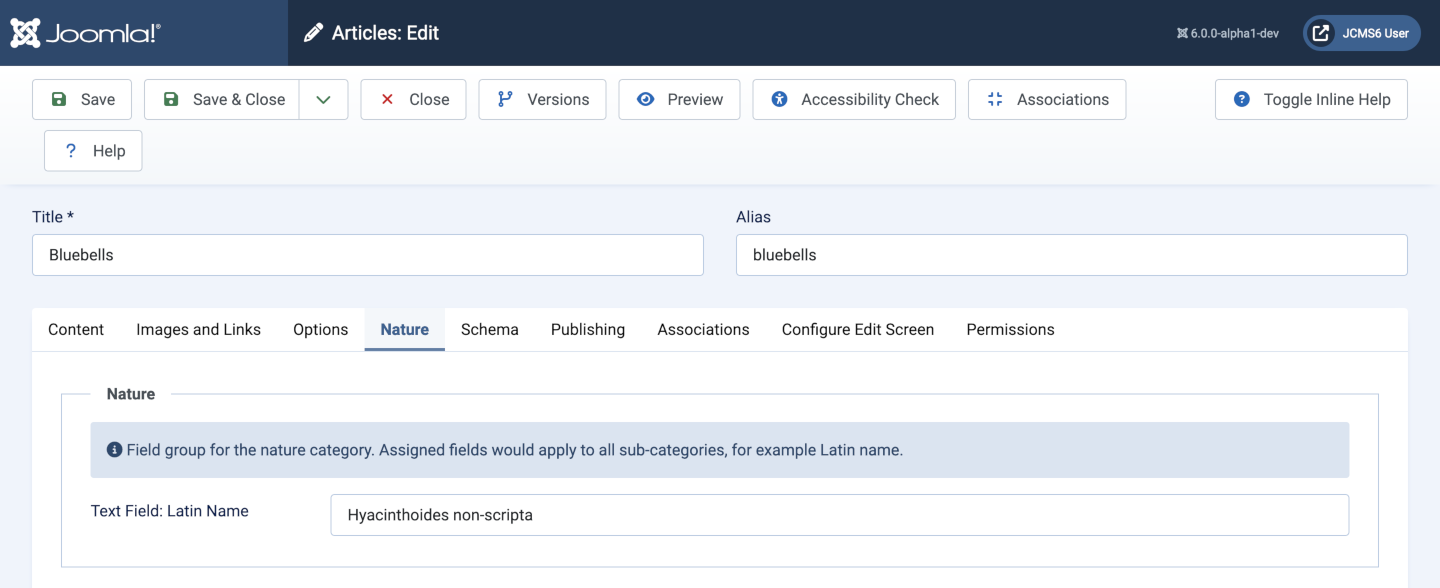The height and width of the screenshot is (588, 1440).
Task: Click the info circle in the Nature notice
Action: tap(113, 449)
